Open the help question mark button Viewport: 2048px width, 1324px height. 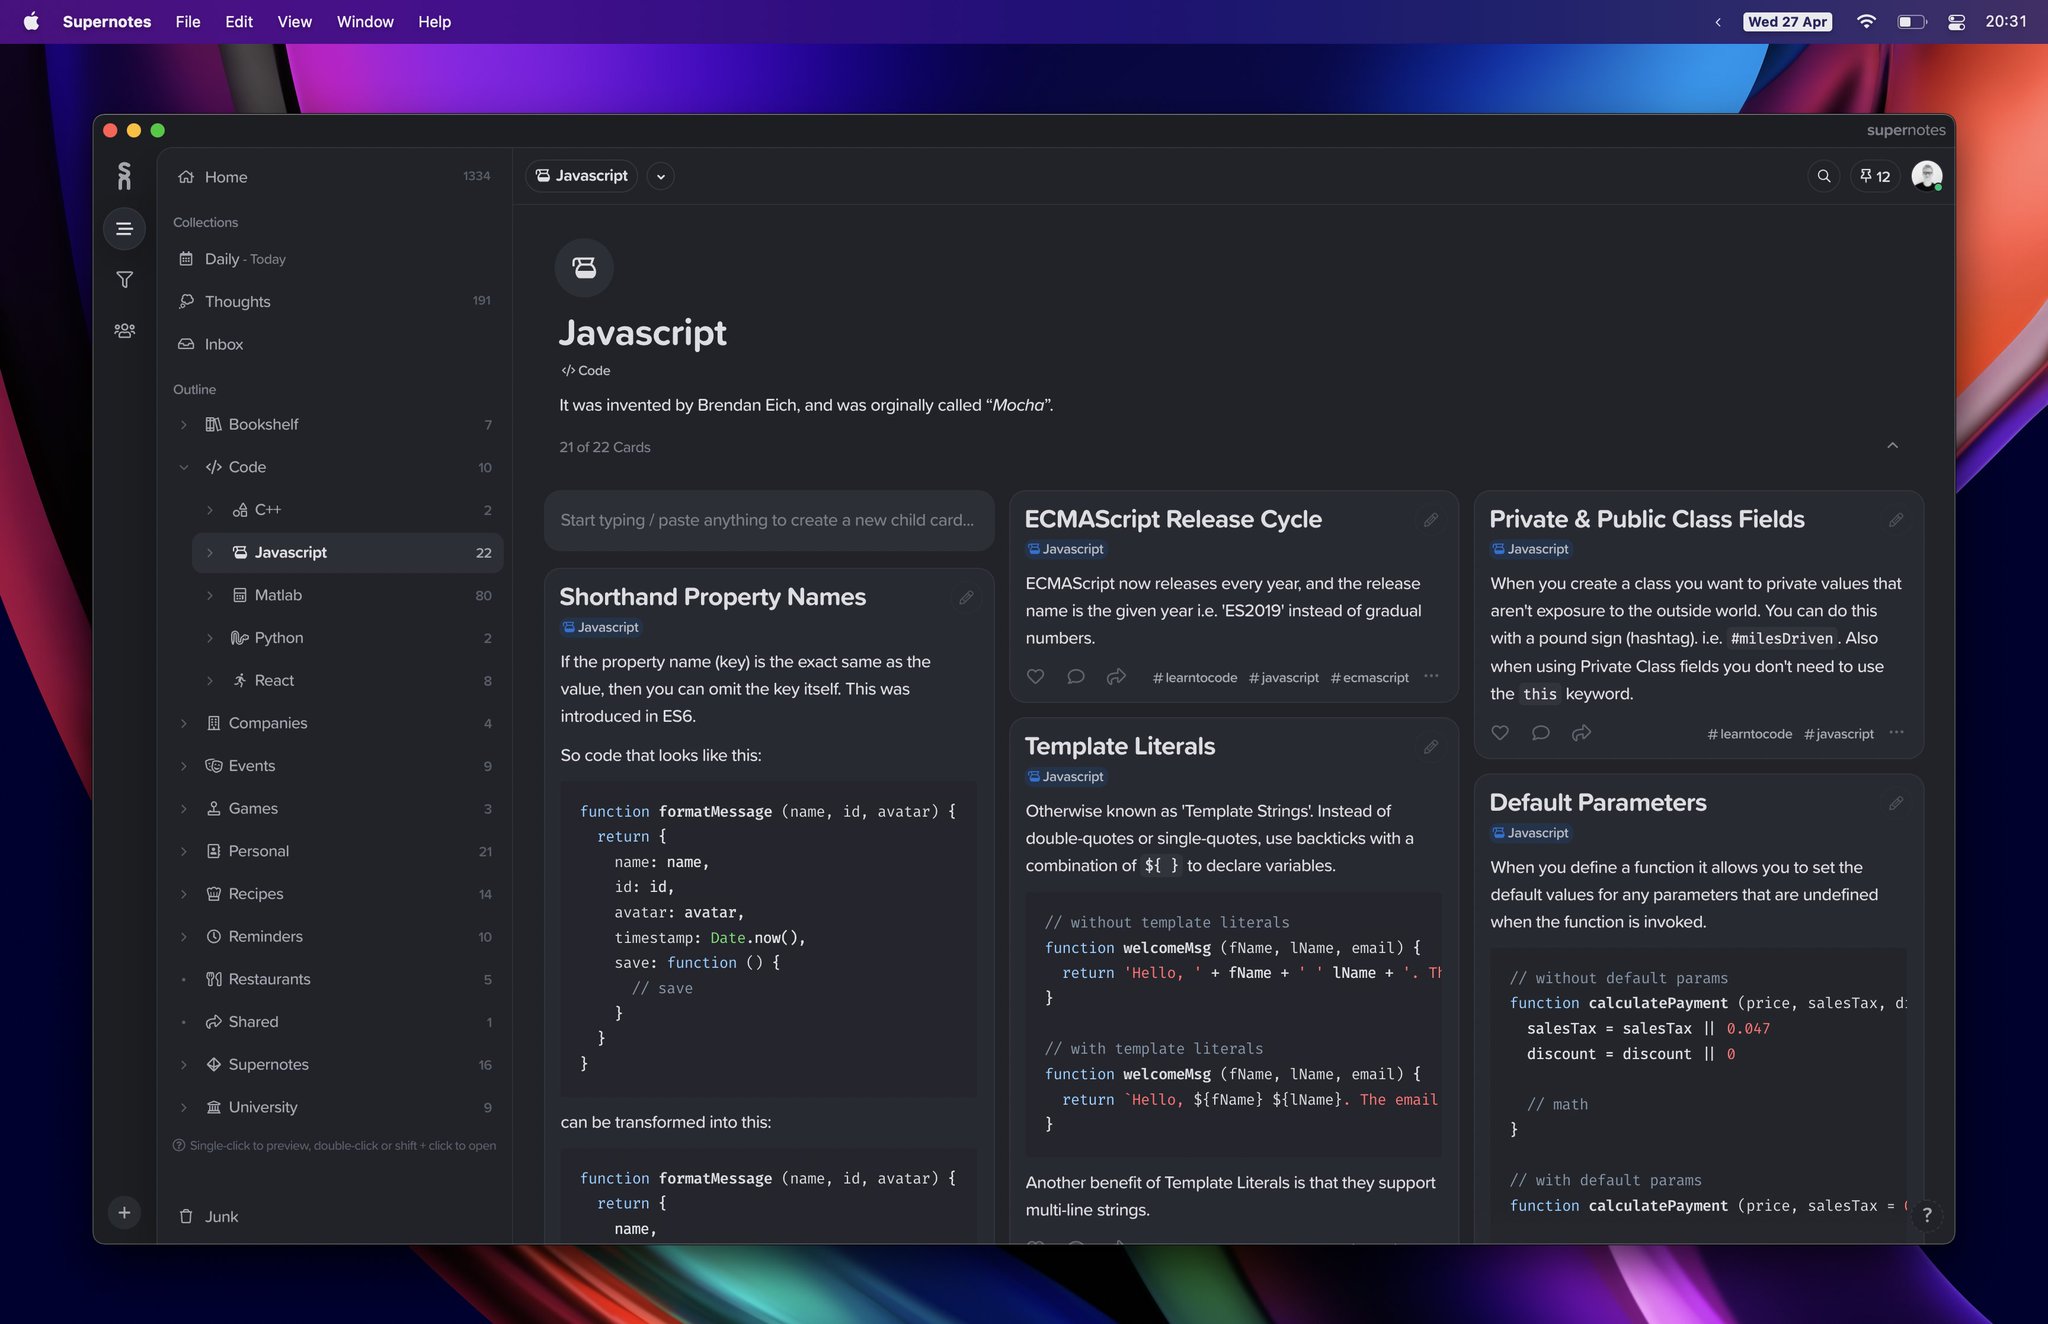(1926, 1215)
